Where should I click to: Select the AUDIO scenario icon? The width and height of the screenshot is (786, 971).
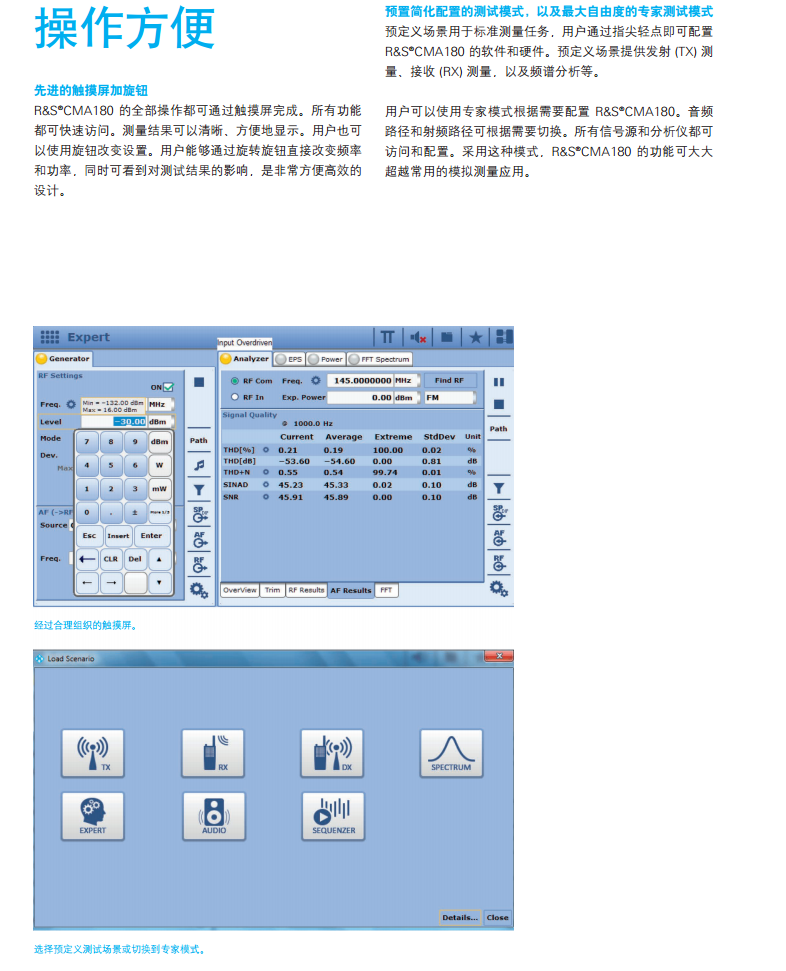point(214,816)
